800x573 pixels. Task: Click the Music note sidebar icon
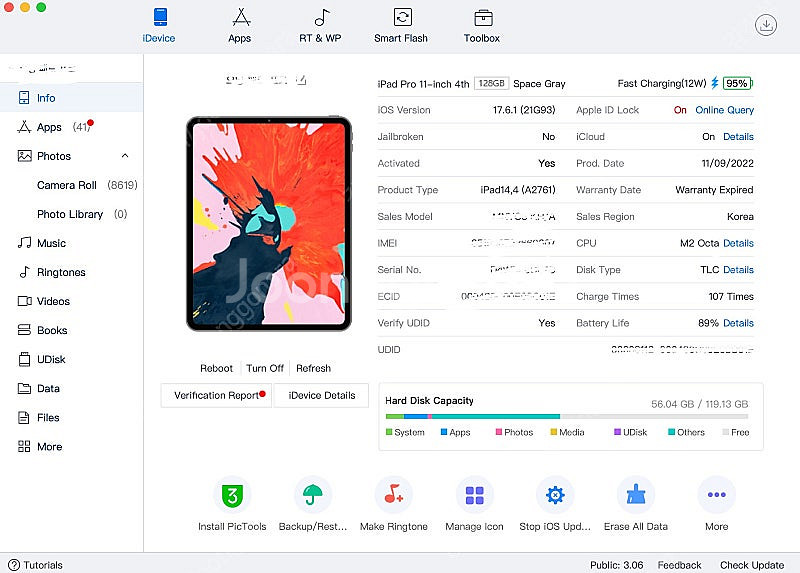point(24,243)
